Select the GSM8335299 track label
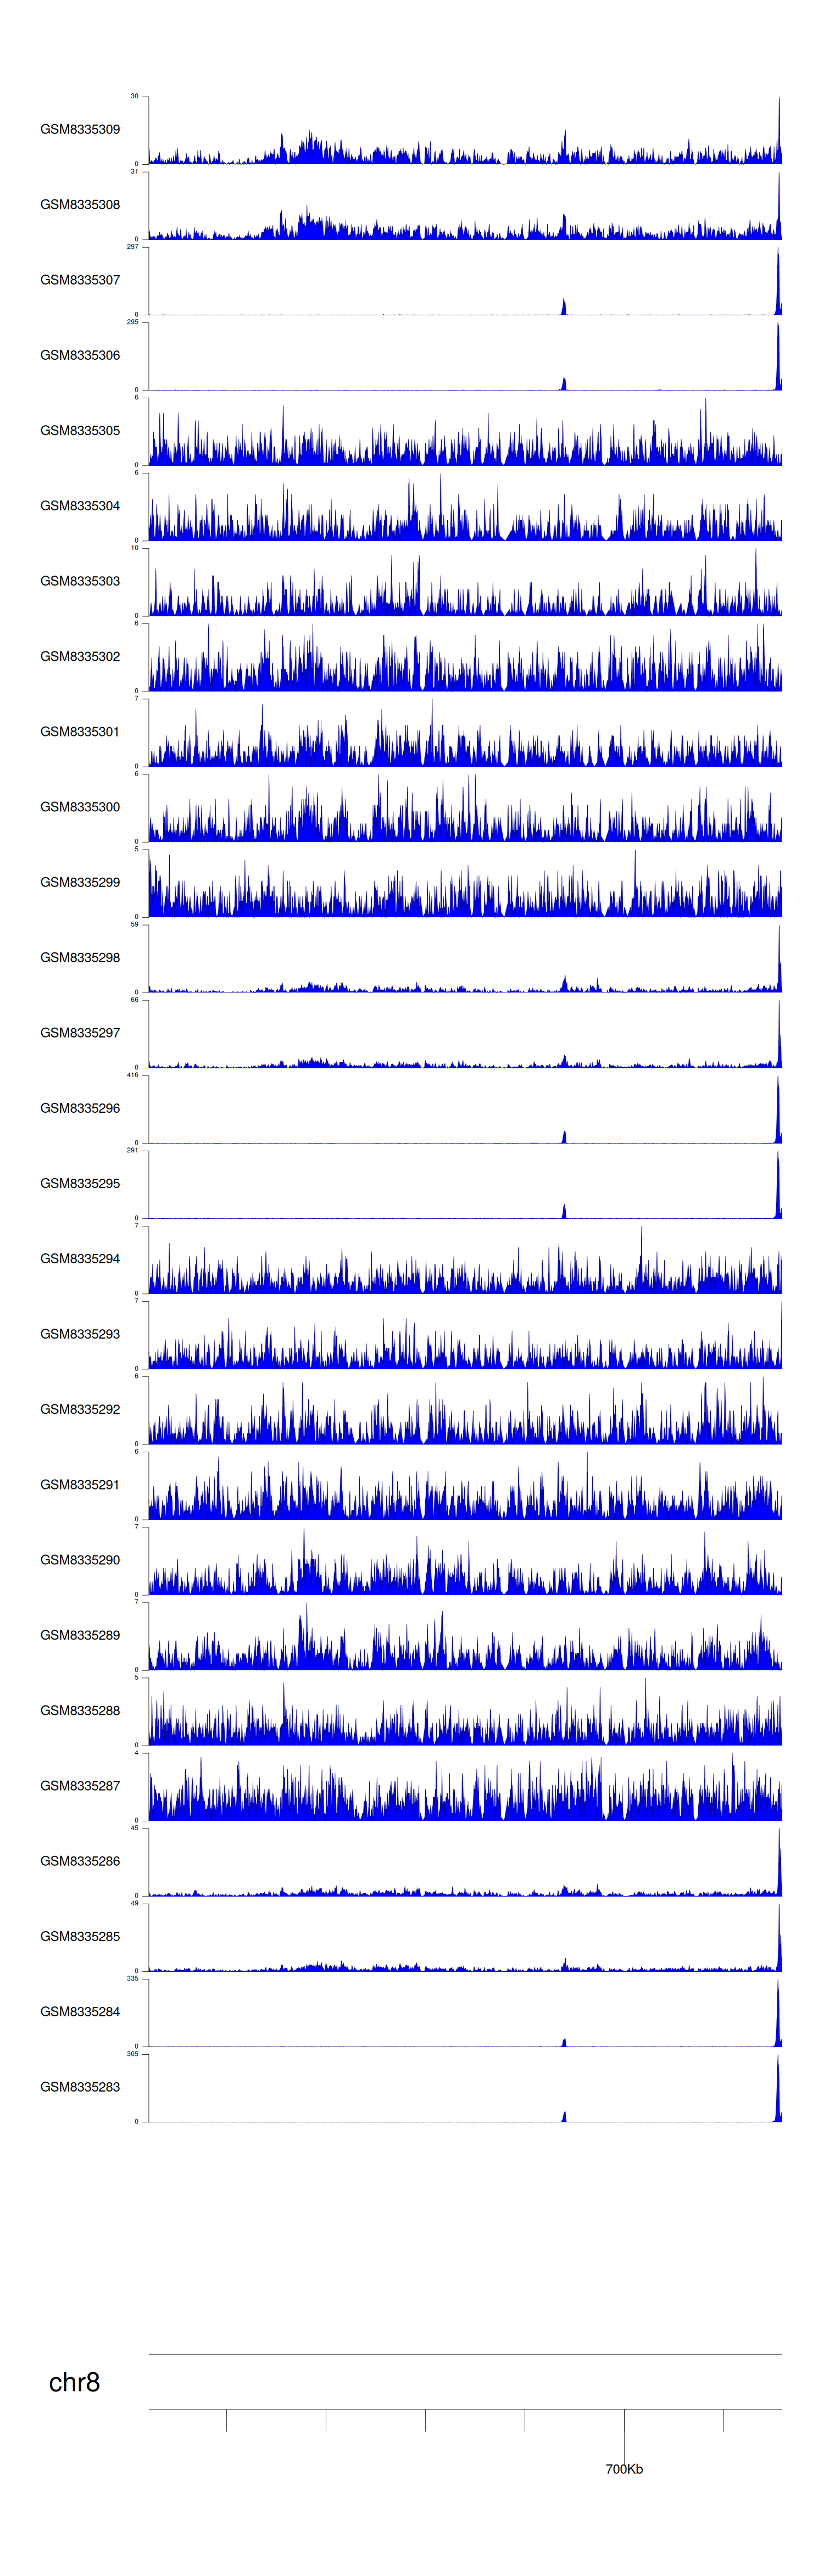Image resolution: width=824 pixels, height=2576 pixels. [80, 882]
